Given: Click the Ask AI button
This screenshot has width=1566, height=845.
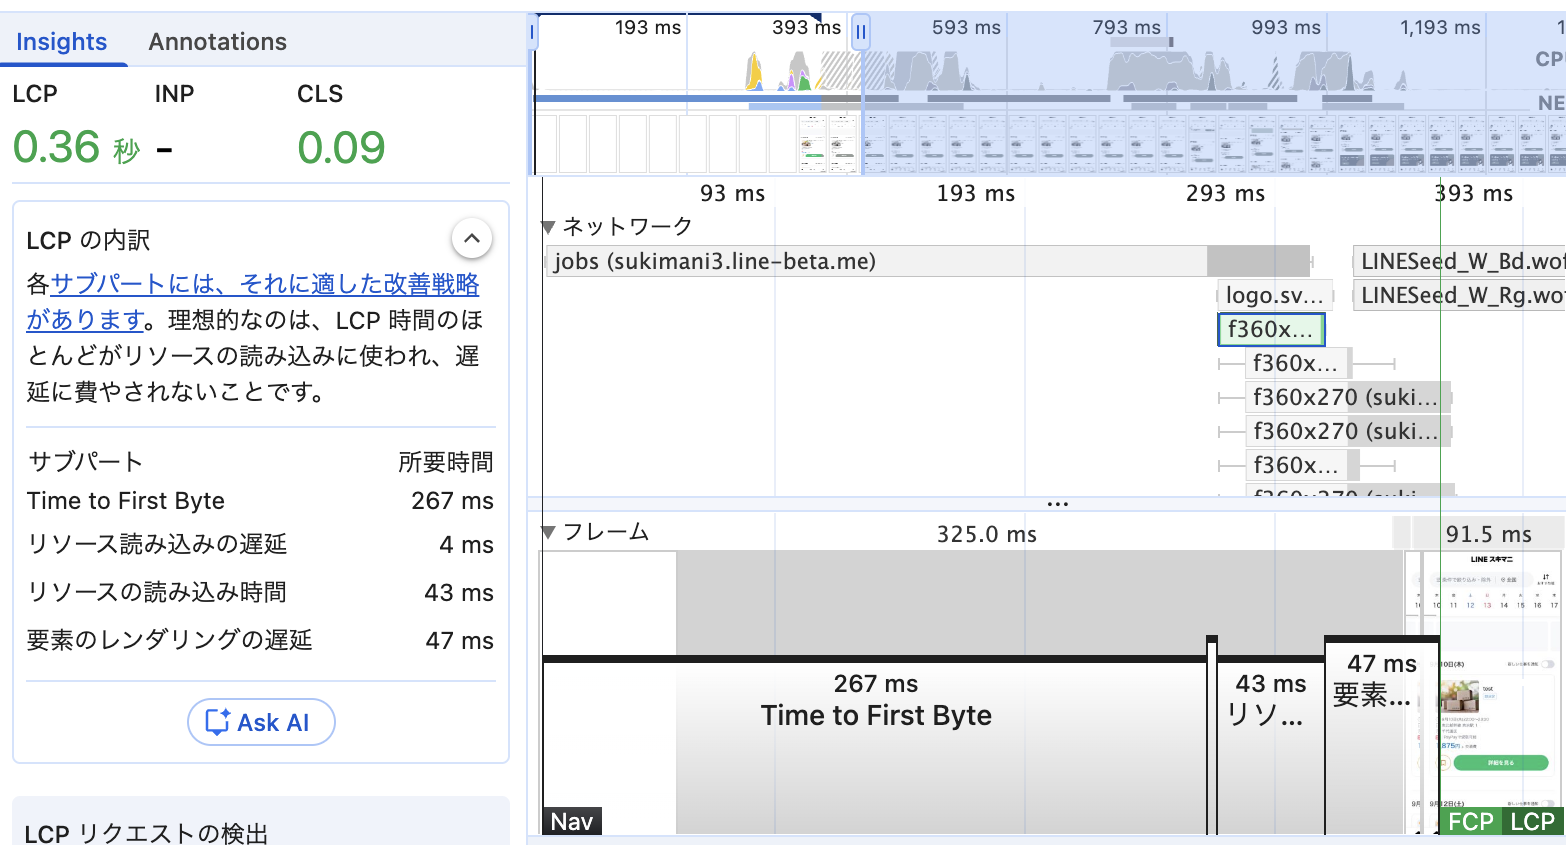Looking at the screenshot, I should tap(261, 722).
